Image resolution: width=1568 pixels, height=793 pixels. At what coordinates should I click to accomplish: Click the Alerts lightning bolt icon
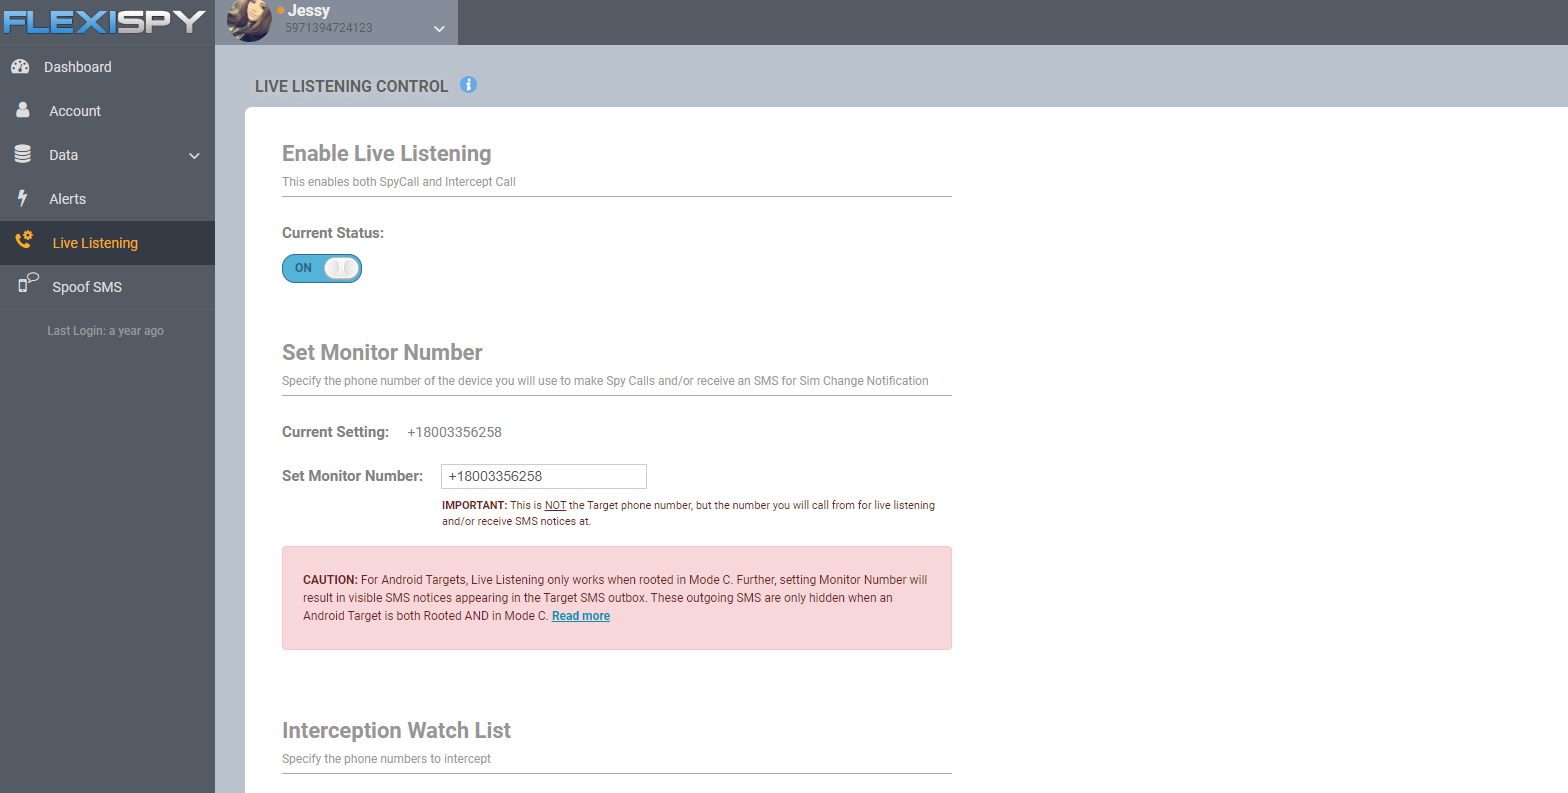[23, 198]
